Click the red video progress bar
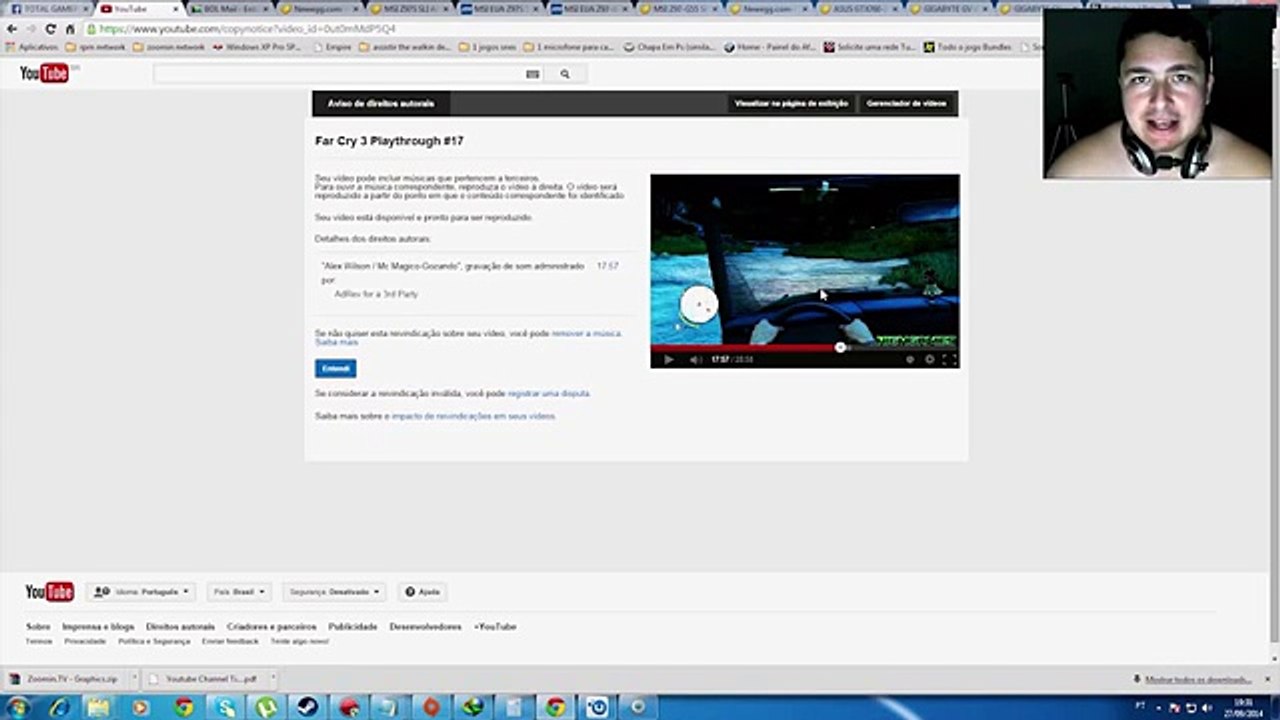Screen dimensions: 1280x720 [745, 348]
